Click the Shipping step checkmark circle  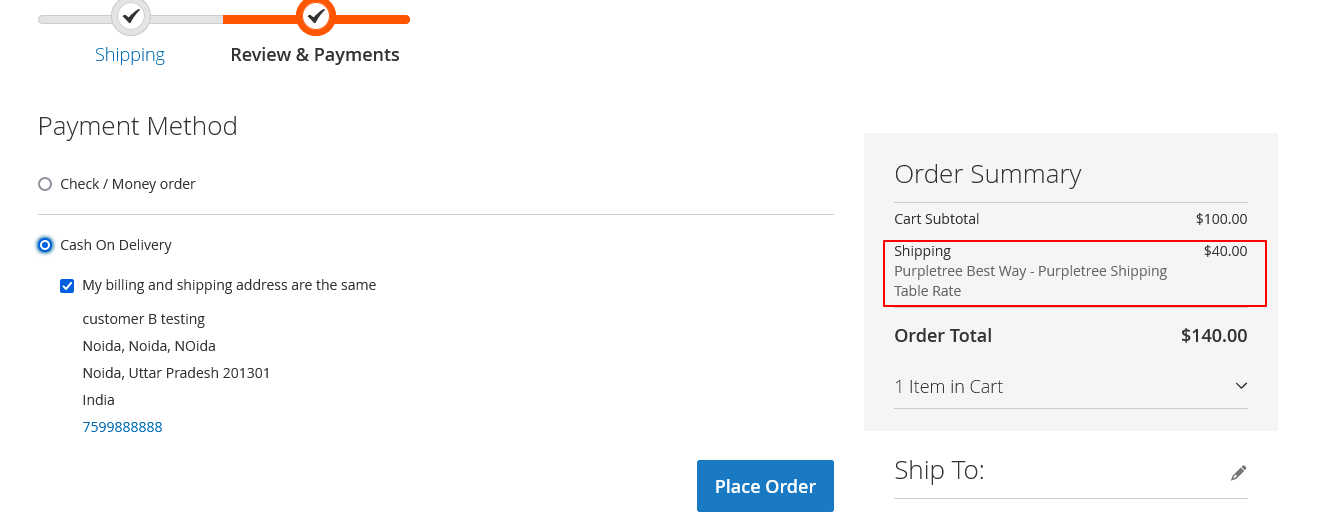(130, 16)
